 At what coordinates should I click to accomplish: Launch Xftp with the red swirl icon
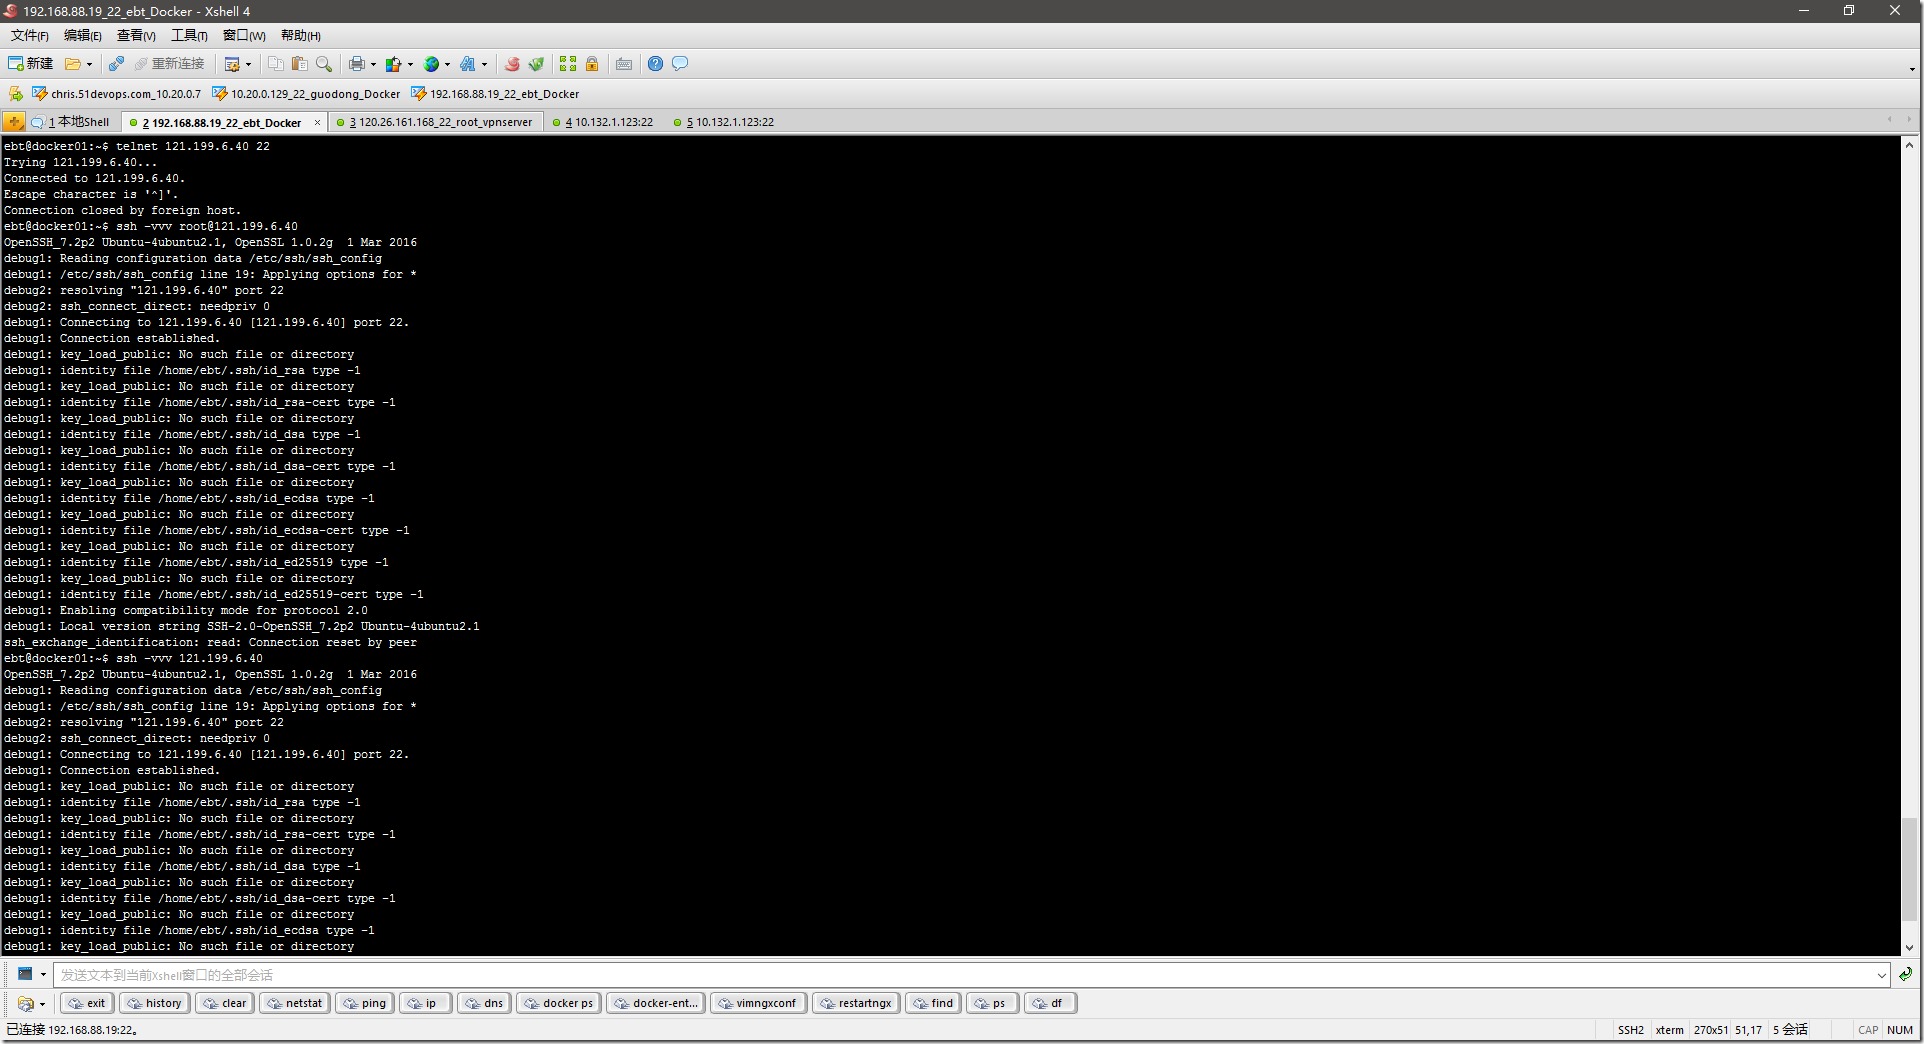click(512, 64)
